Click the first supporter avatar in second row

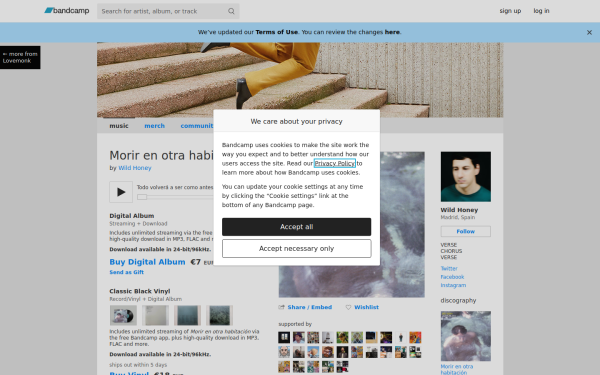pyautogui.click(x=284, y=352)
